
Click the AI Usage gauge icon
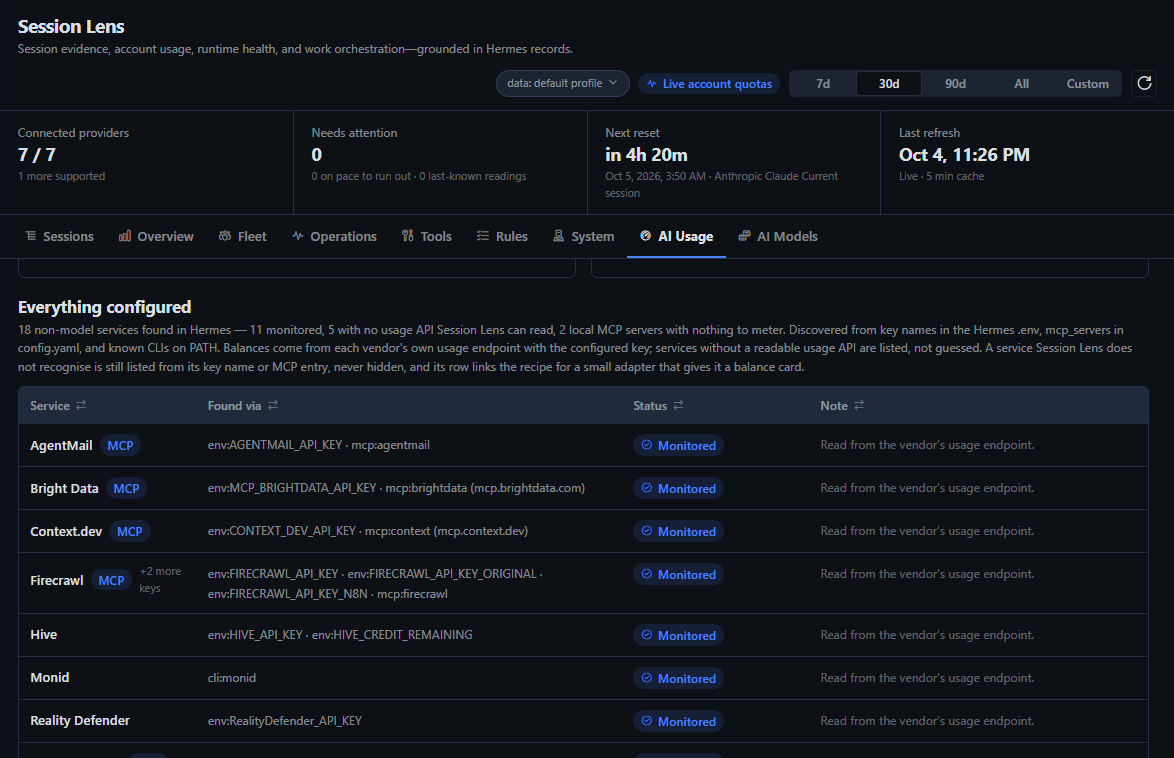click(x=645, y=236)
